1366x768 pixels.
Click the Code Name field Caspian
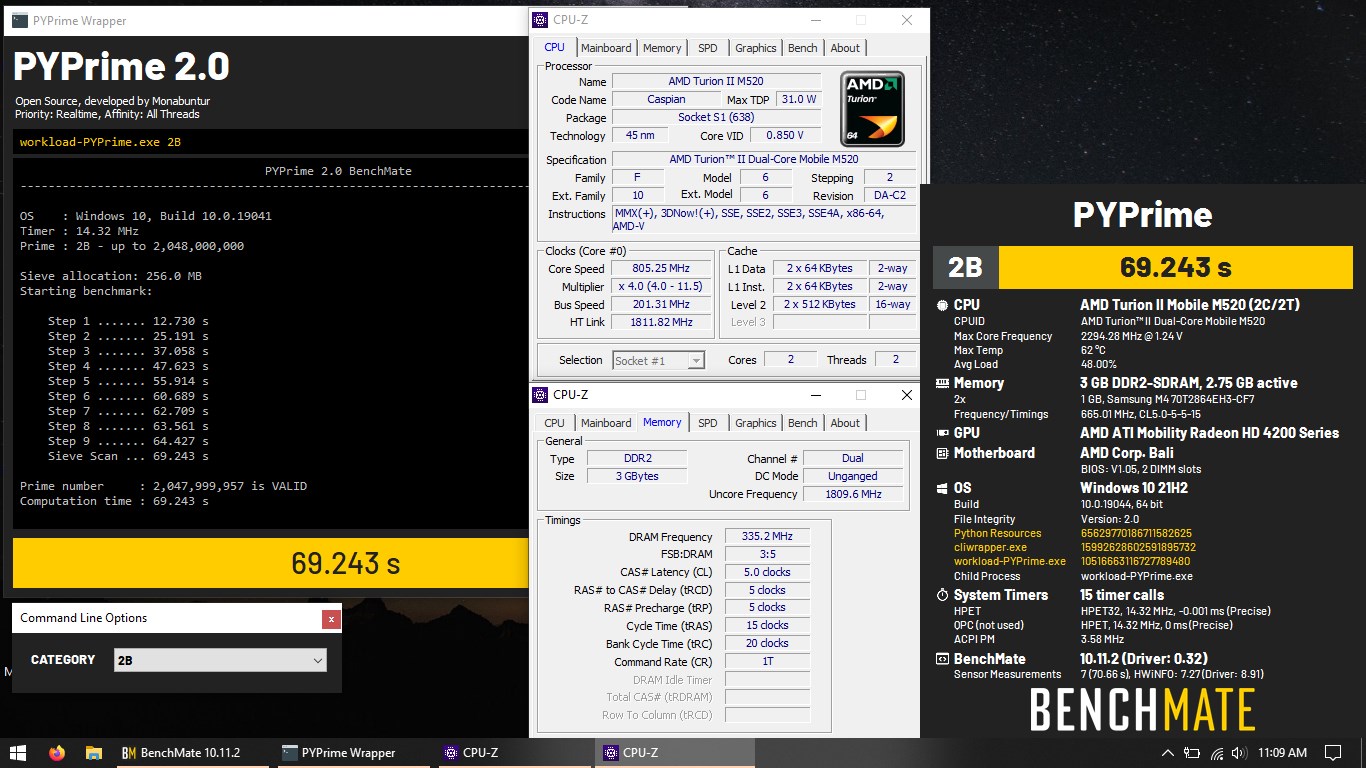coord(666,100)
